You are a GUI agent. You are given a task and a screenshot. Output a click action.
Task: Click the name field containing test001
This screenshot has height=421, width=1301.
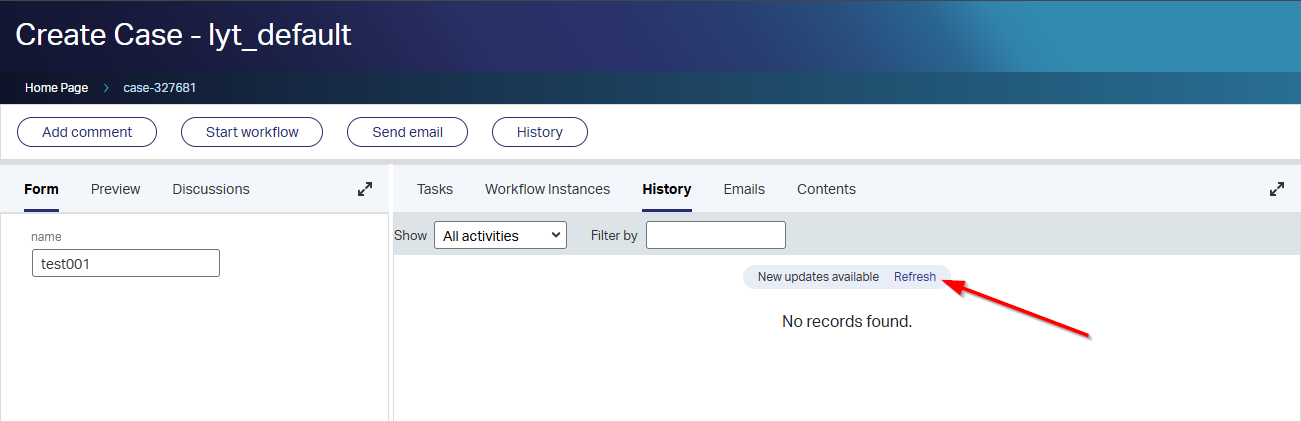point(125,263)
